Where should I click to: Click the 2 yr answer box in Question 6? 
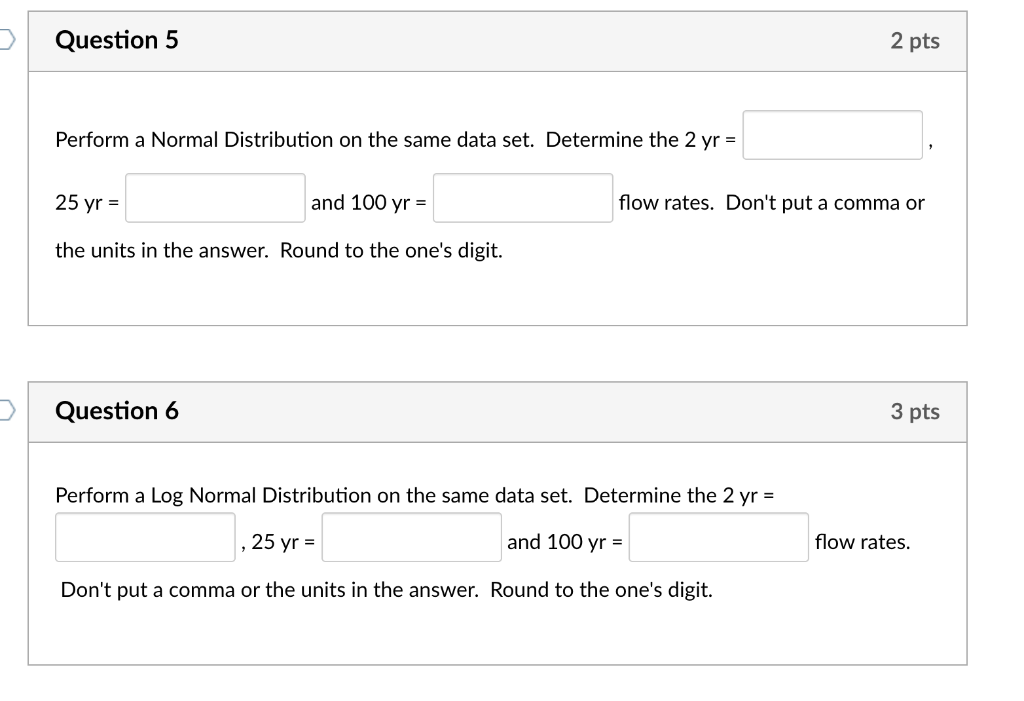(x=144, y=537)
